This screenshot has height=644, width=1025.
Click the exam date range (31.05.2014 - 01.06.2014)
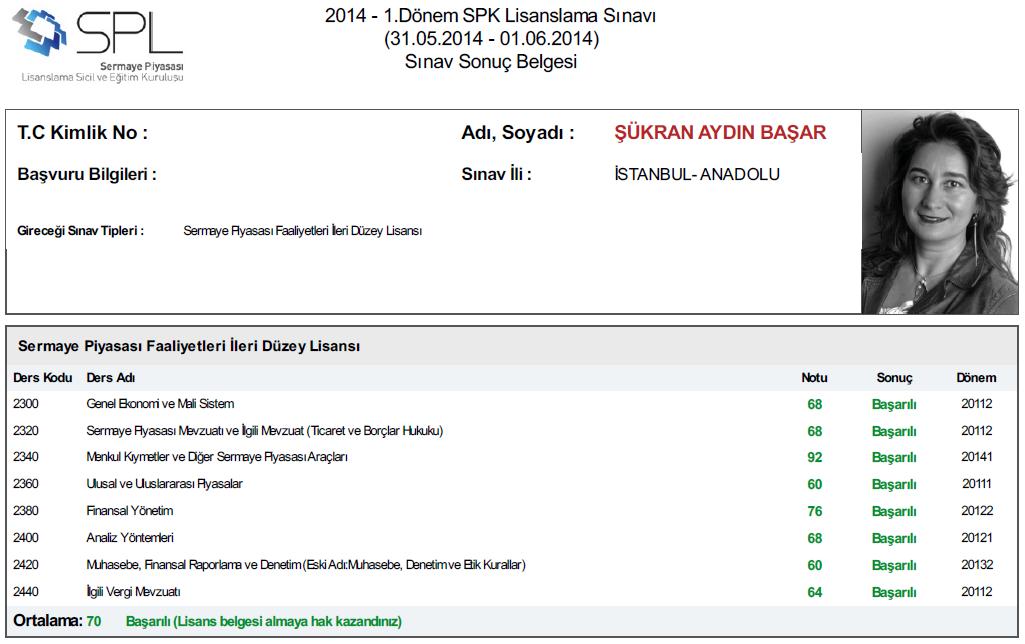coord(491,39)
